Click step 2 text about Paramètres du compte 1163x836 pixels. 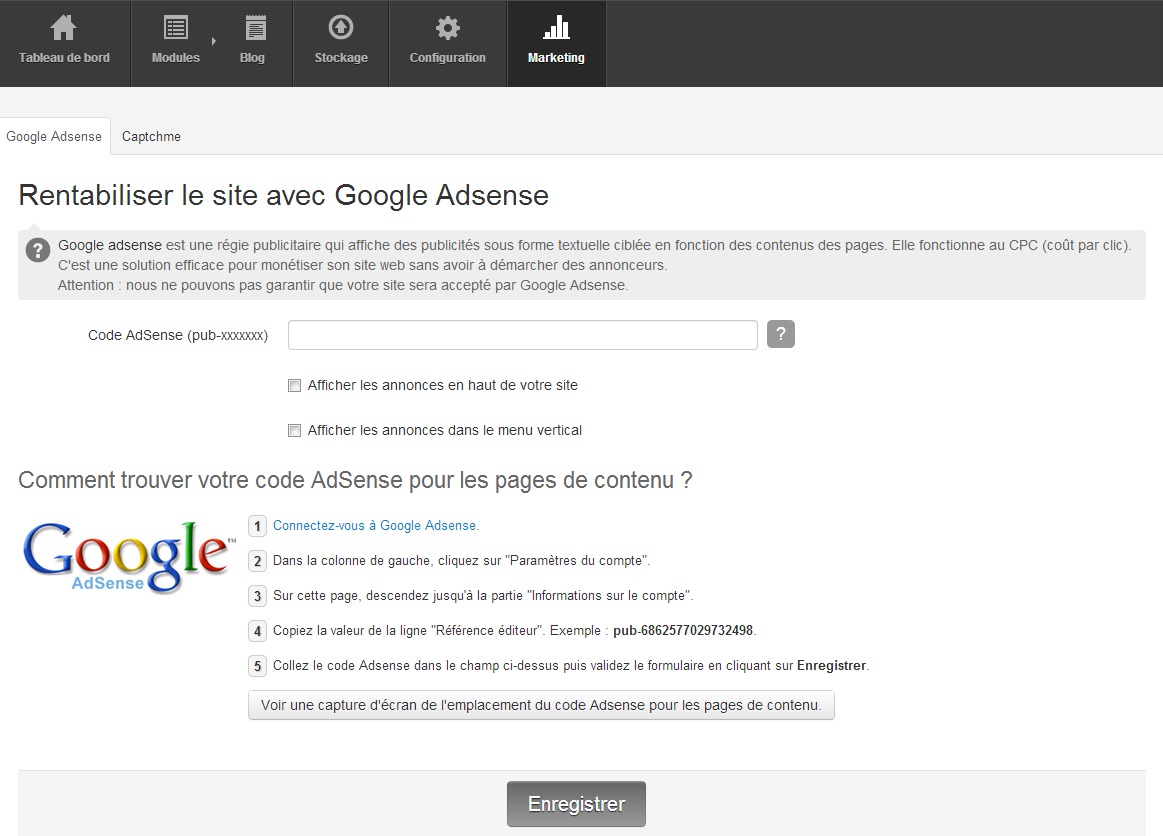(x=461, y=561)
